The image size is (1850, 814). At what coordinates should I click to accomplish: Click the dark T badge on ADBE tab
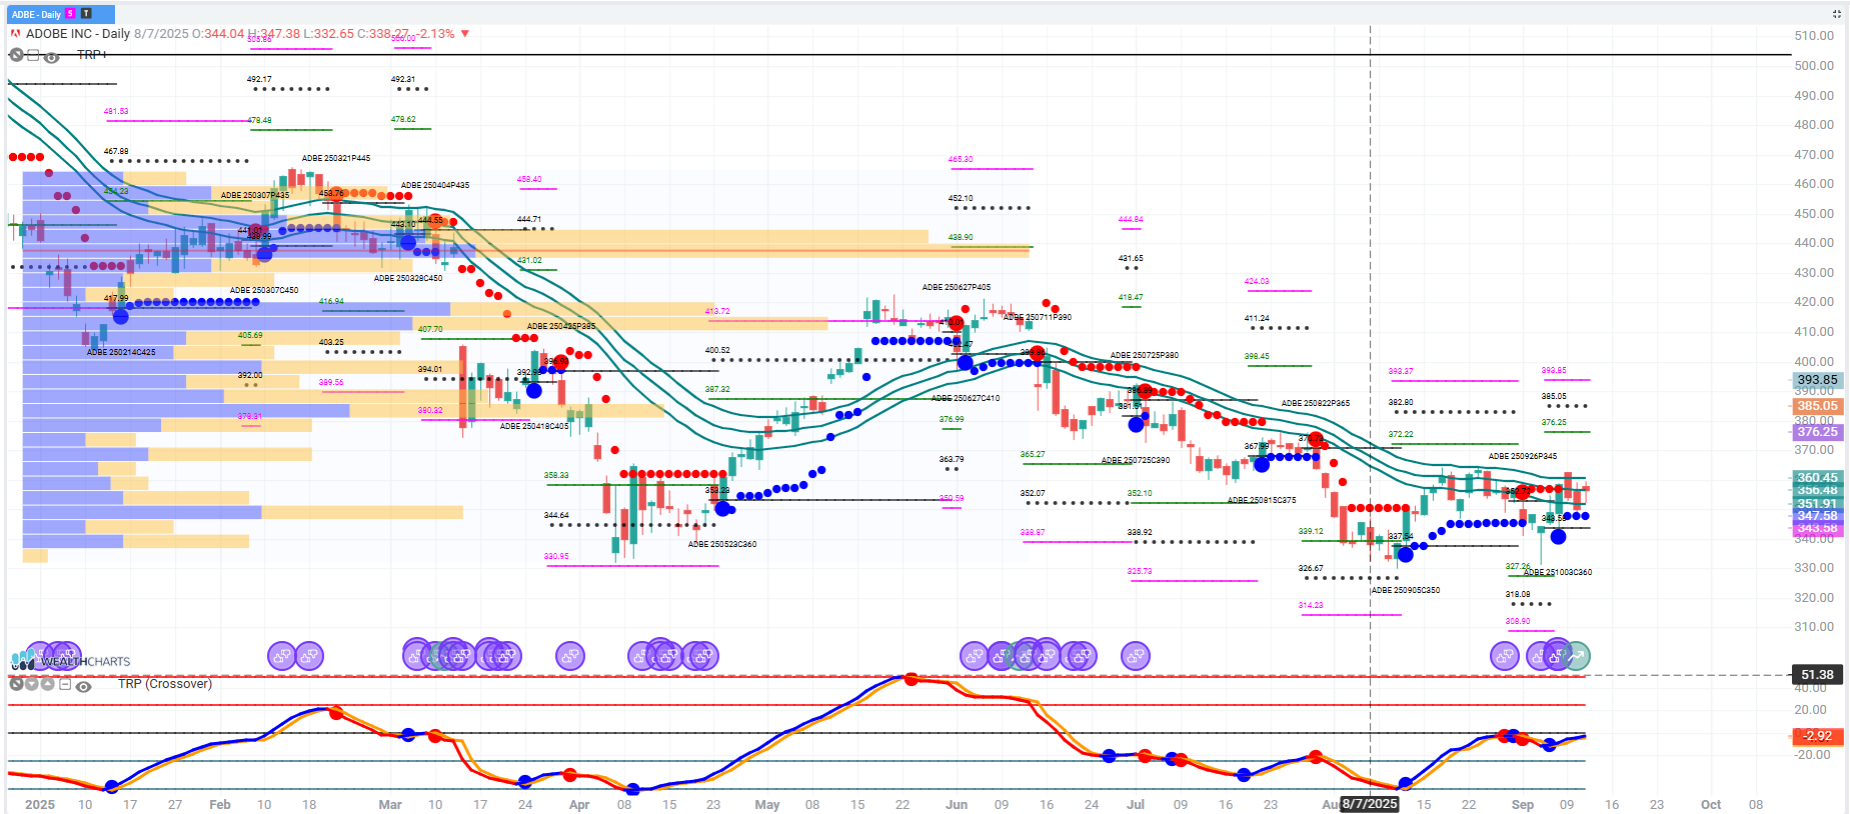(86, 14)
